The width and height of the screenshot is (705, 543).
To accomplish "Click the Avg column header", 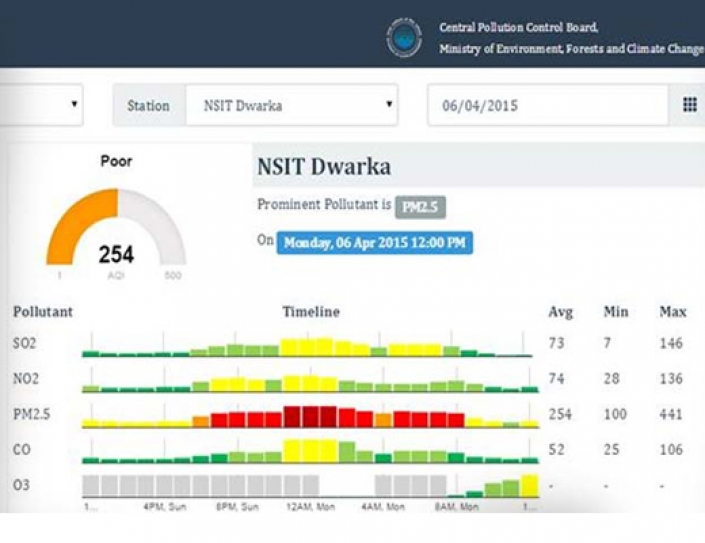I will (560, 312).
